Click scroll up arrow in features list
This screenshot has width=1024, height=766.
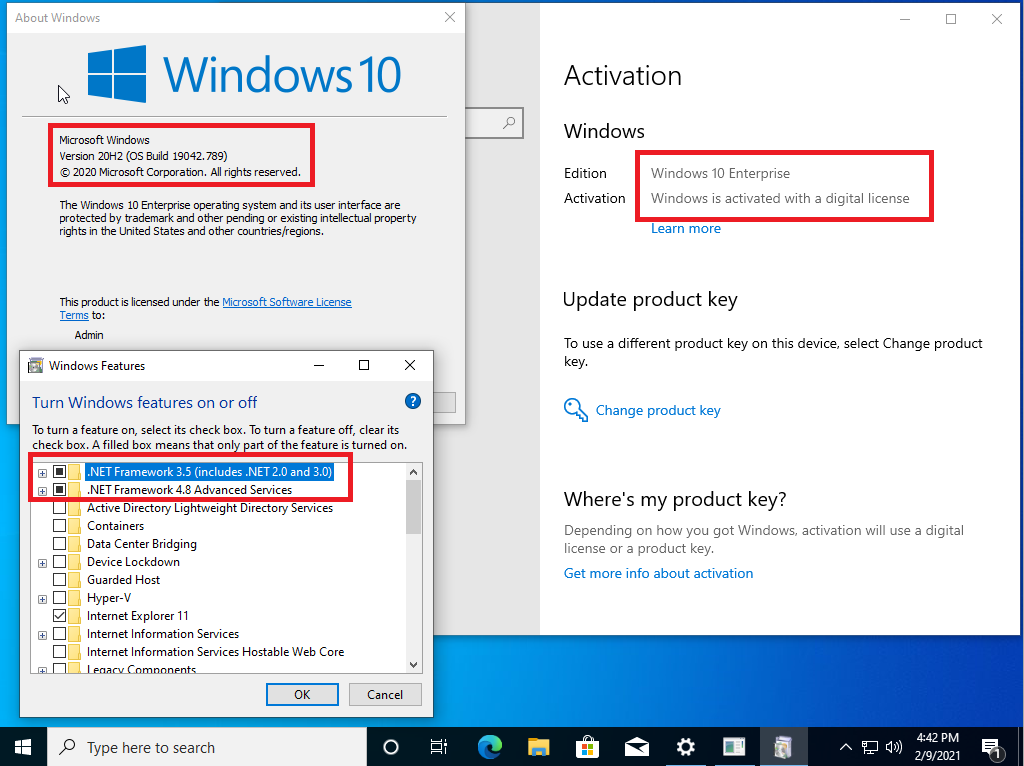click(x=413, y=471)
